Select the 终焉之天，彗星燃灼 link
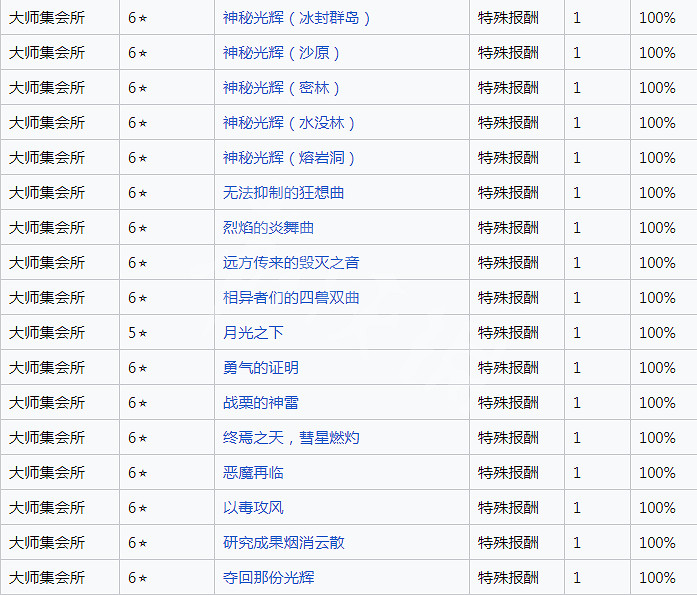The height and width of the screenshot is (595, 697). (291, 438)
